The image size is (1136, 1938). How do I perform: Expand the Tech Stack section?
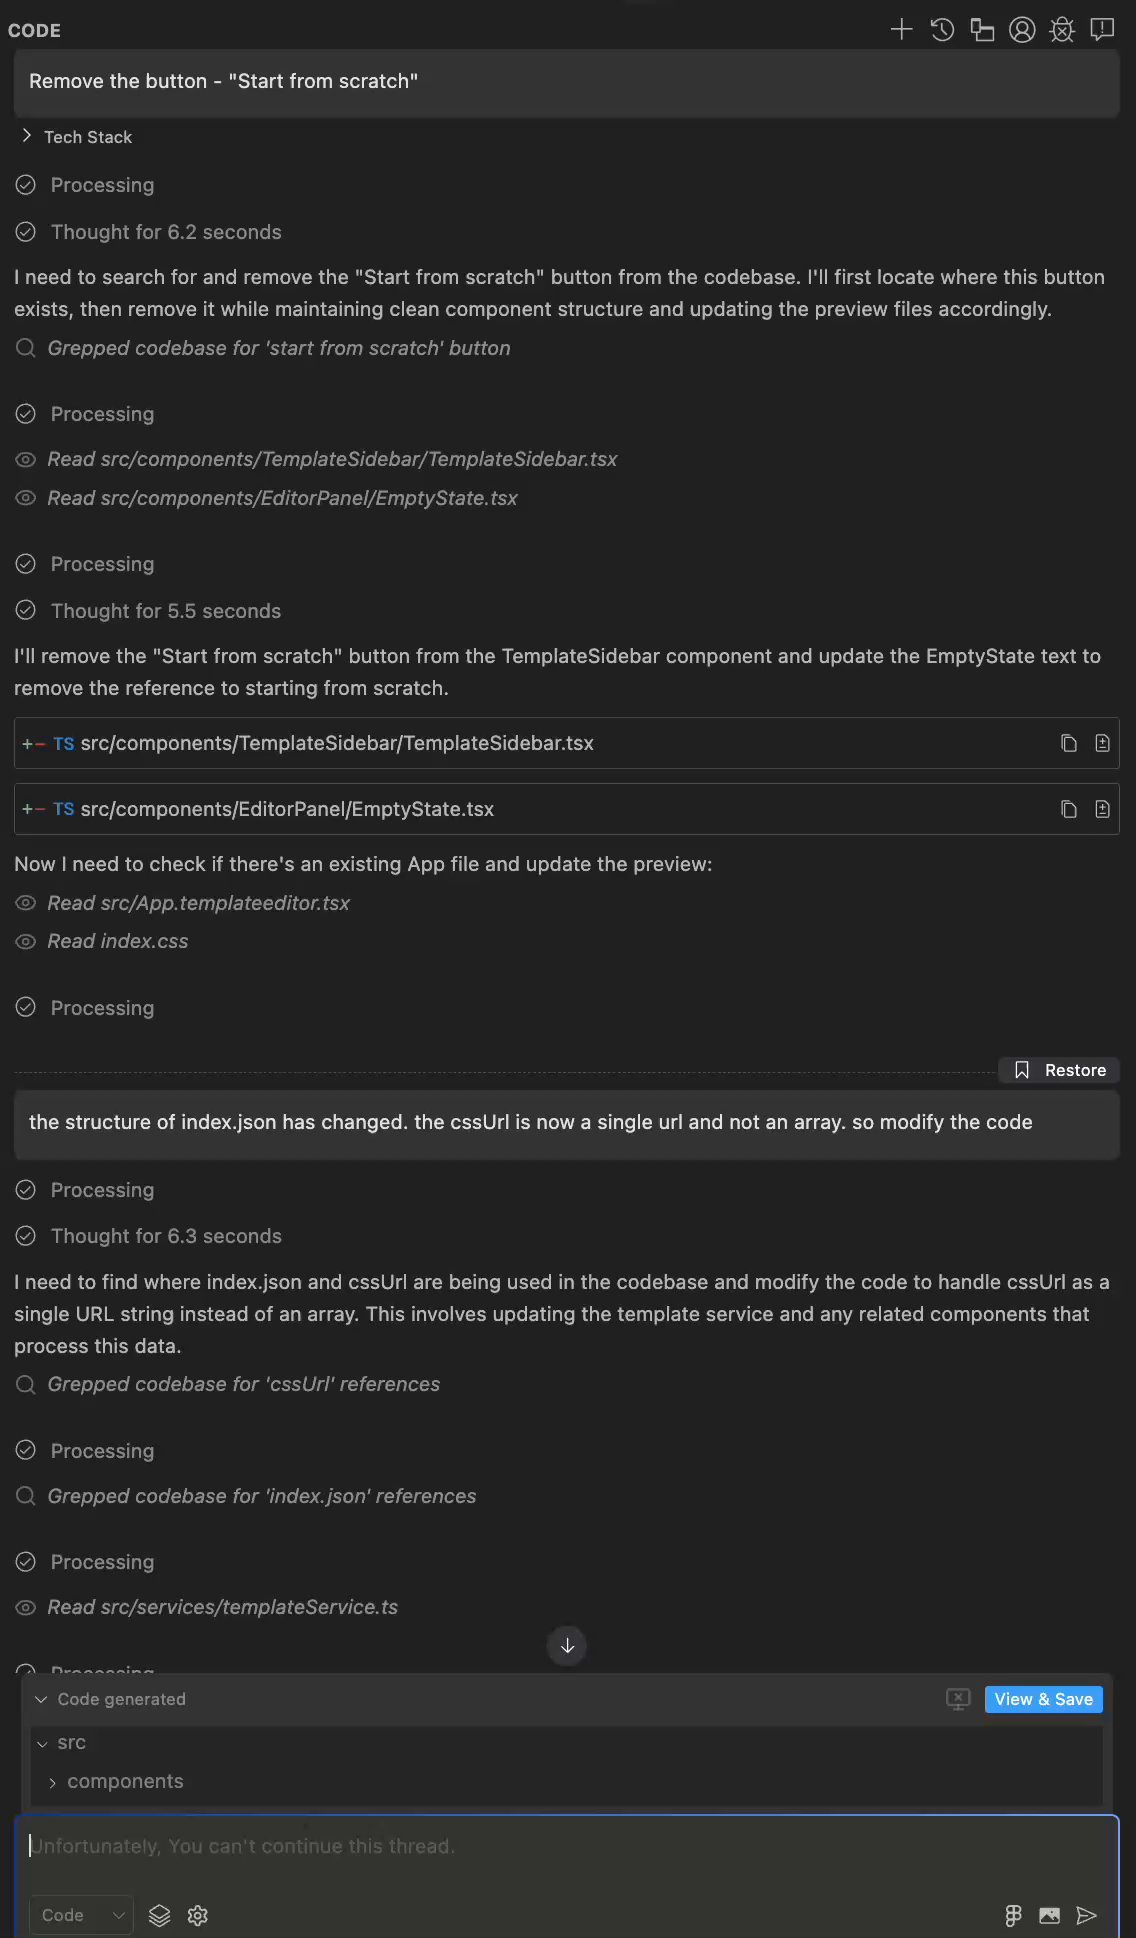coord(27,136)
